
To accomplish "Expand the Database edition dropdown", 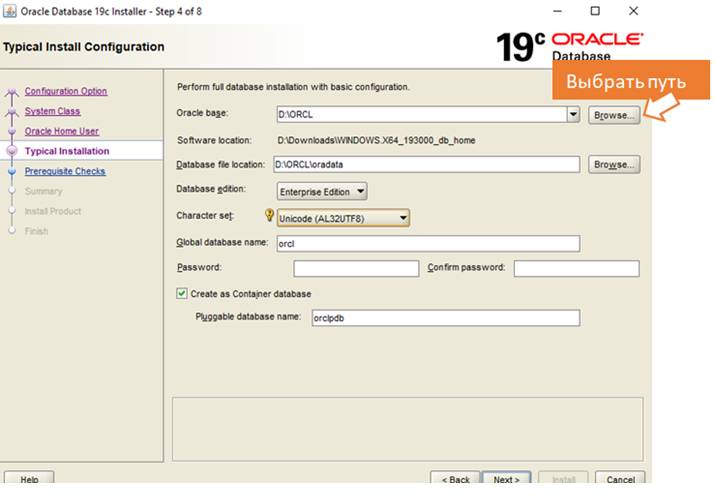I will click(360, 190).
